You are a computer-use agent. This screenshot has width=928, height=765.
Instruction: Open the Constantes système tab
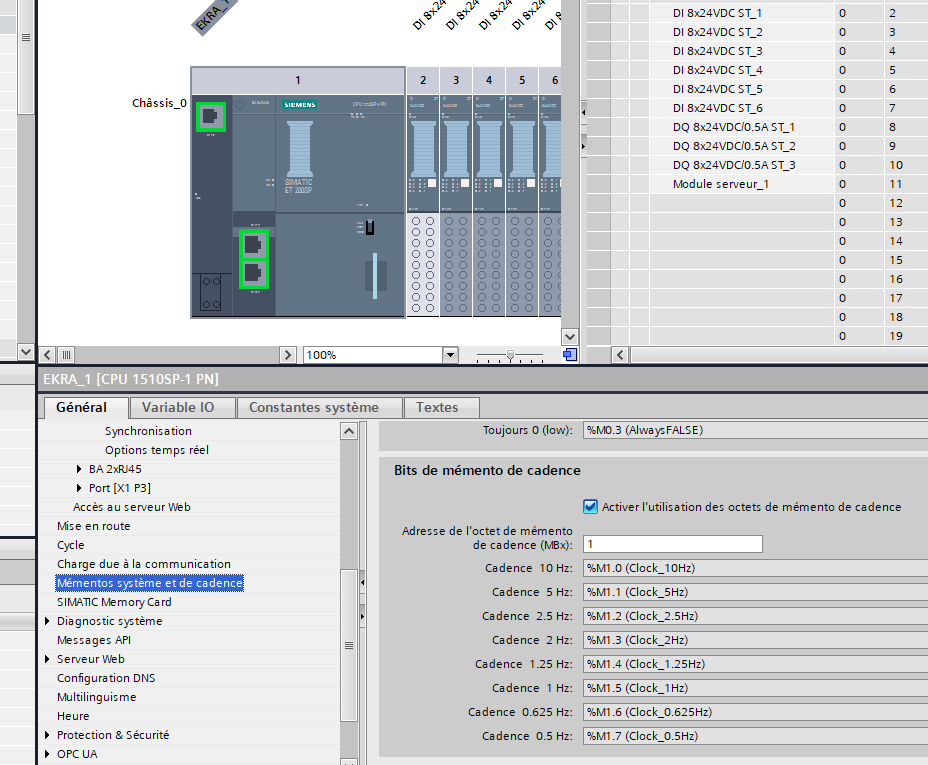pyautogui.click(x=314, y=407)
